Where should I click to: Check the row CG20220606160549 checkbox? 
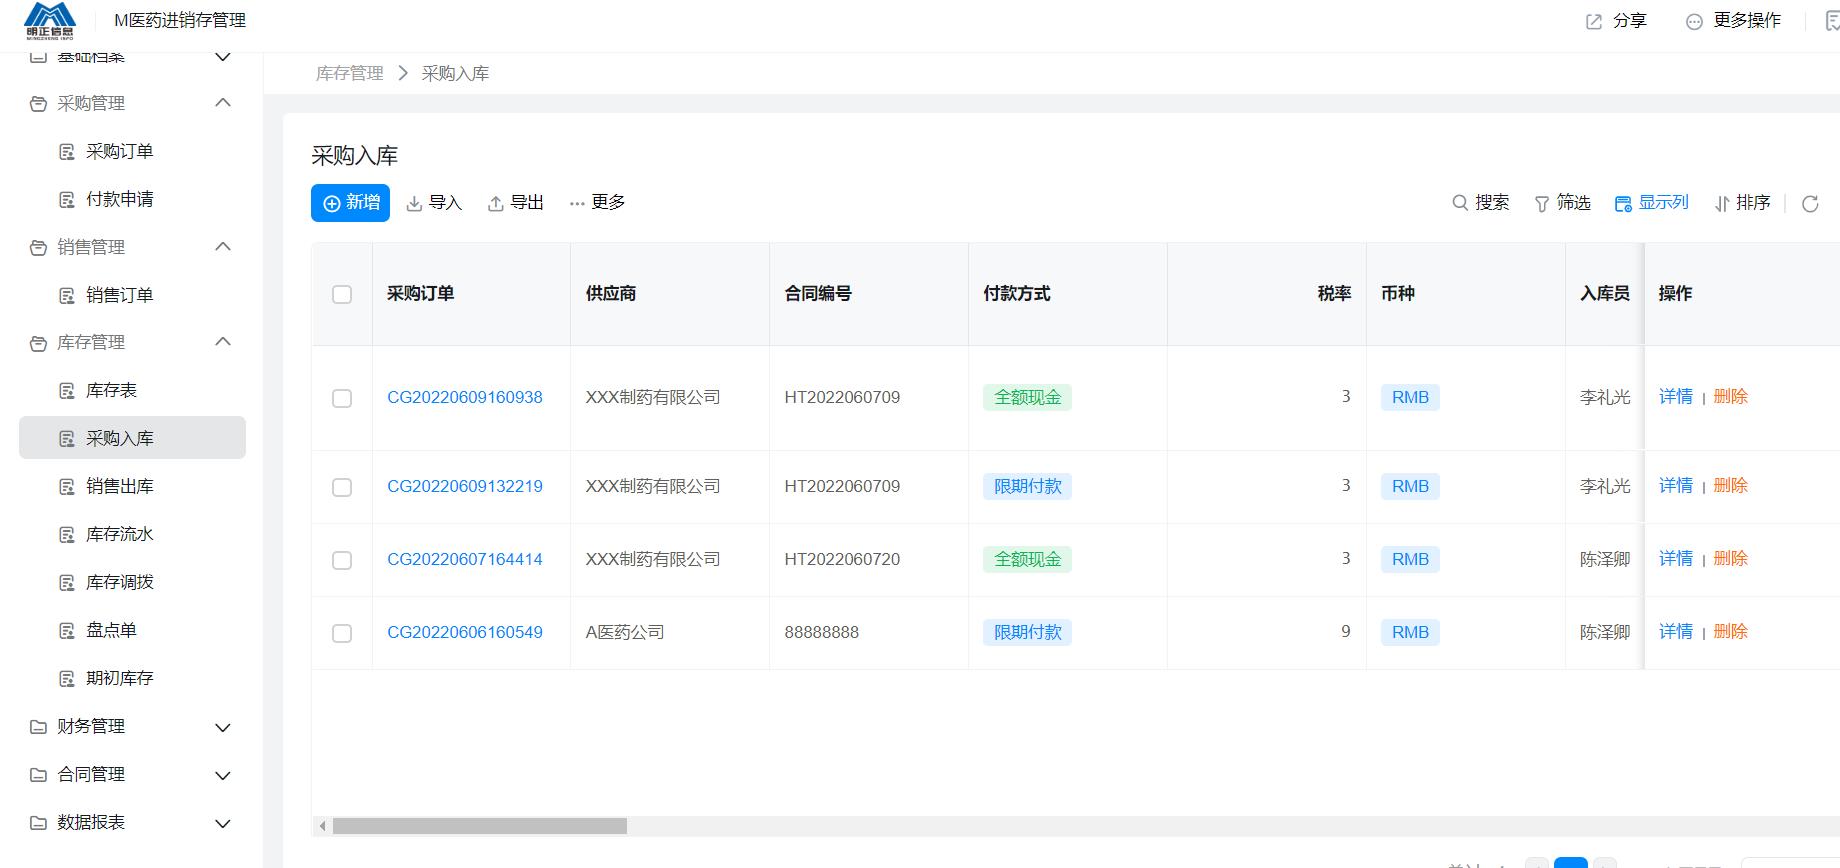click(x=342, y=633)
